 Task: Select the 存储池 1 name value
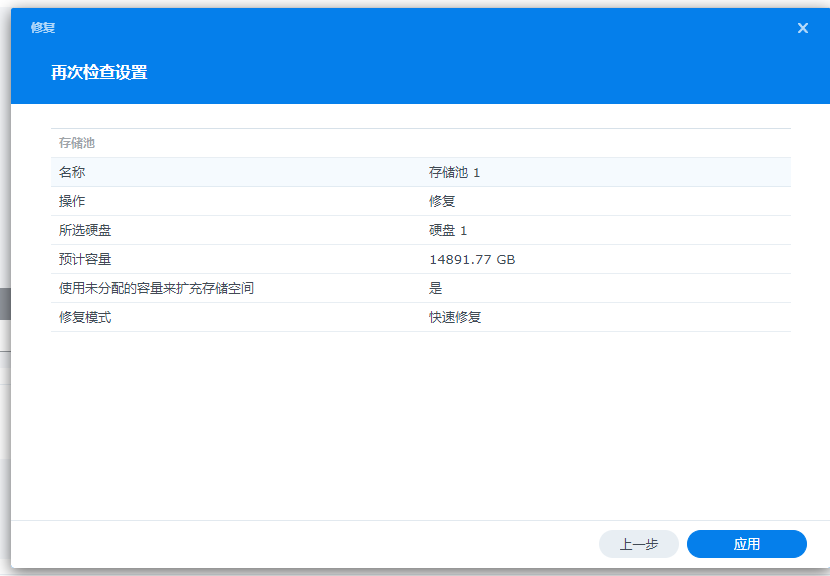(x=454, y=172)
